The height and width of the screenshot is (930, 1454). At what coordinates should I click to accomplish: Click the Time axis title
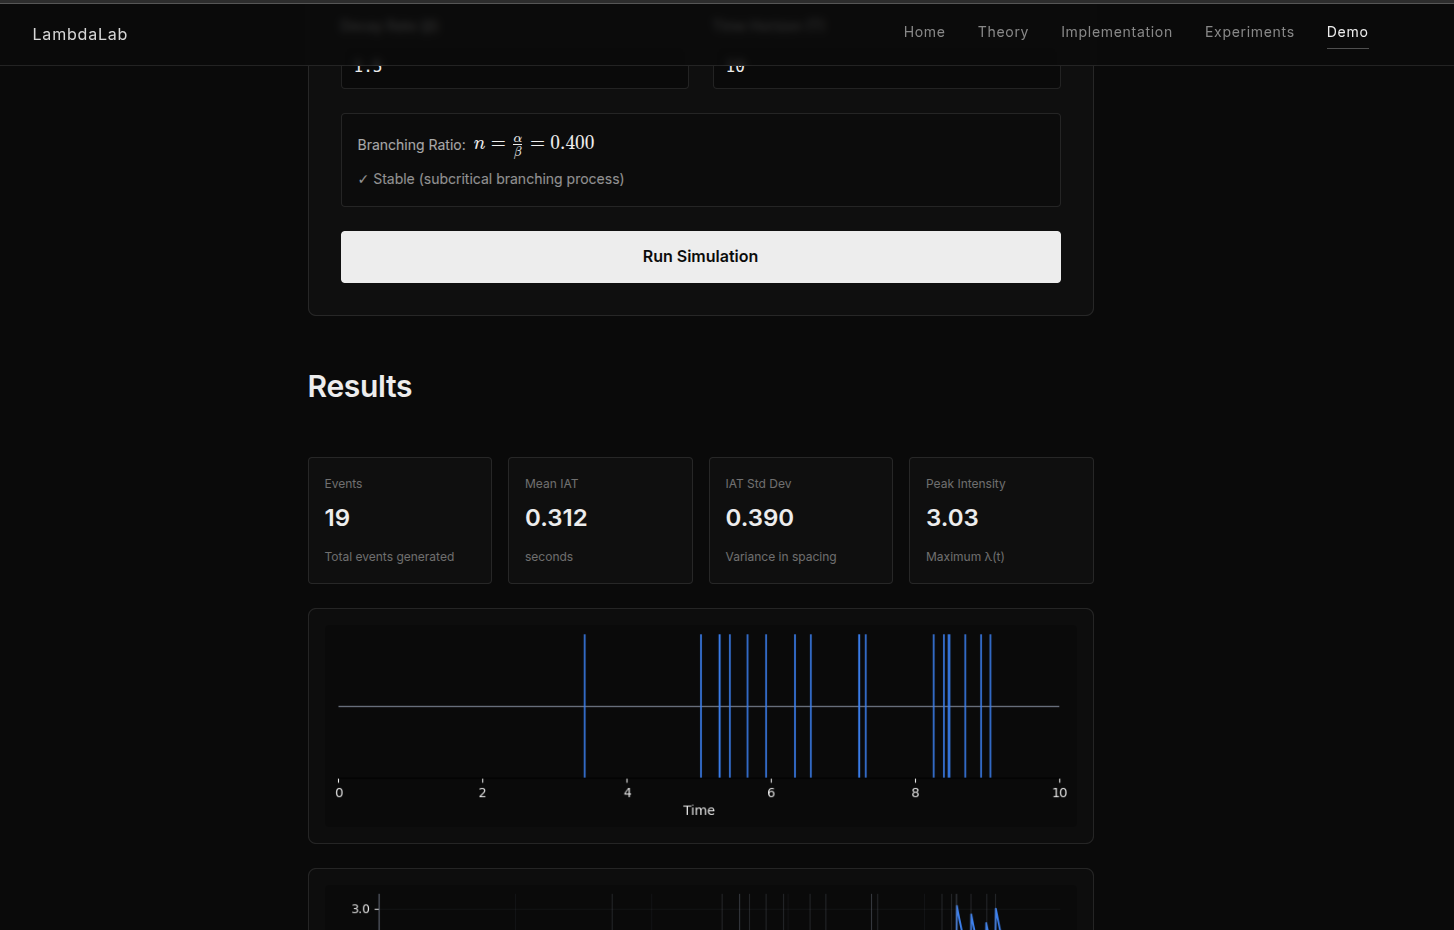click(x=699, y=810)
